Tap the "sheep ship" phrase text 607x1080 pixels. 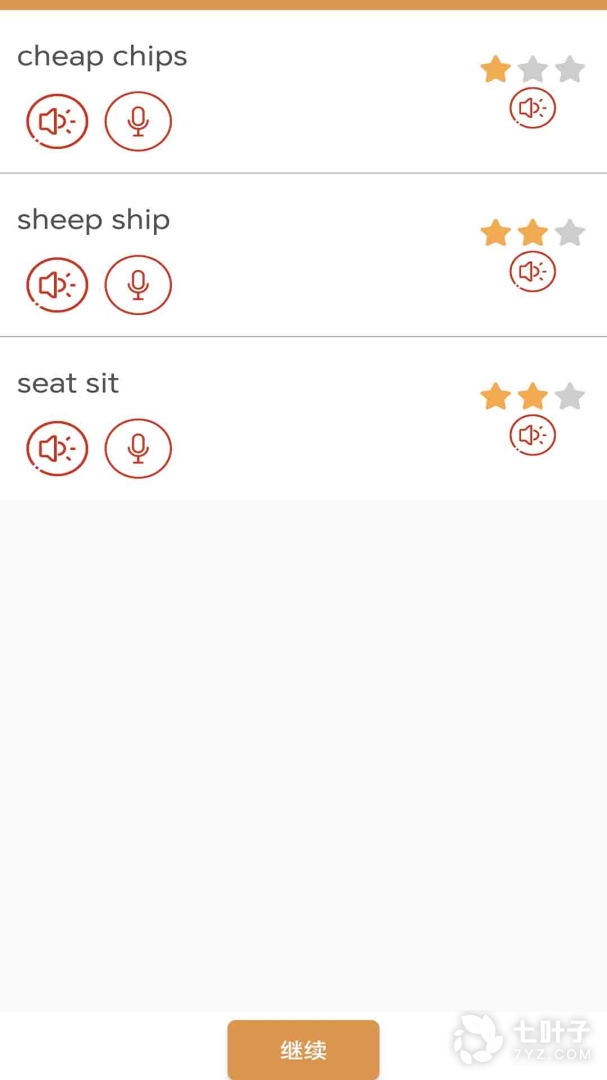tap(93, 220)
